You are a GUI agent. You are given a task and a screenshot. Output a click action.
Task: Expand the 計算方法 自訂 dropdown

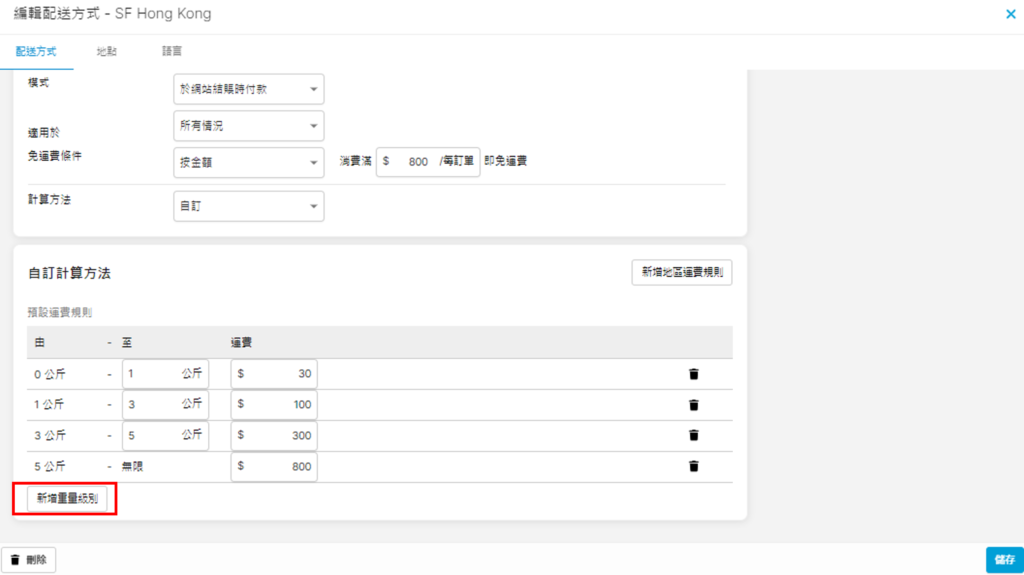click(248, 206)
